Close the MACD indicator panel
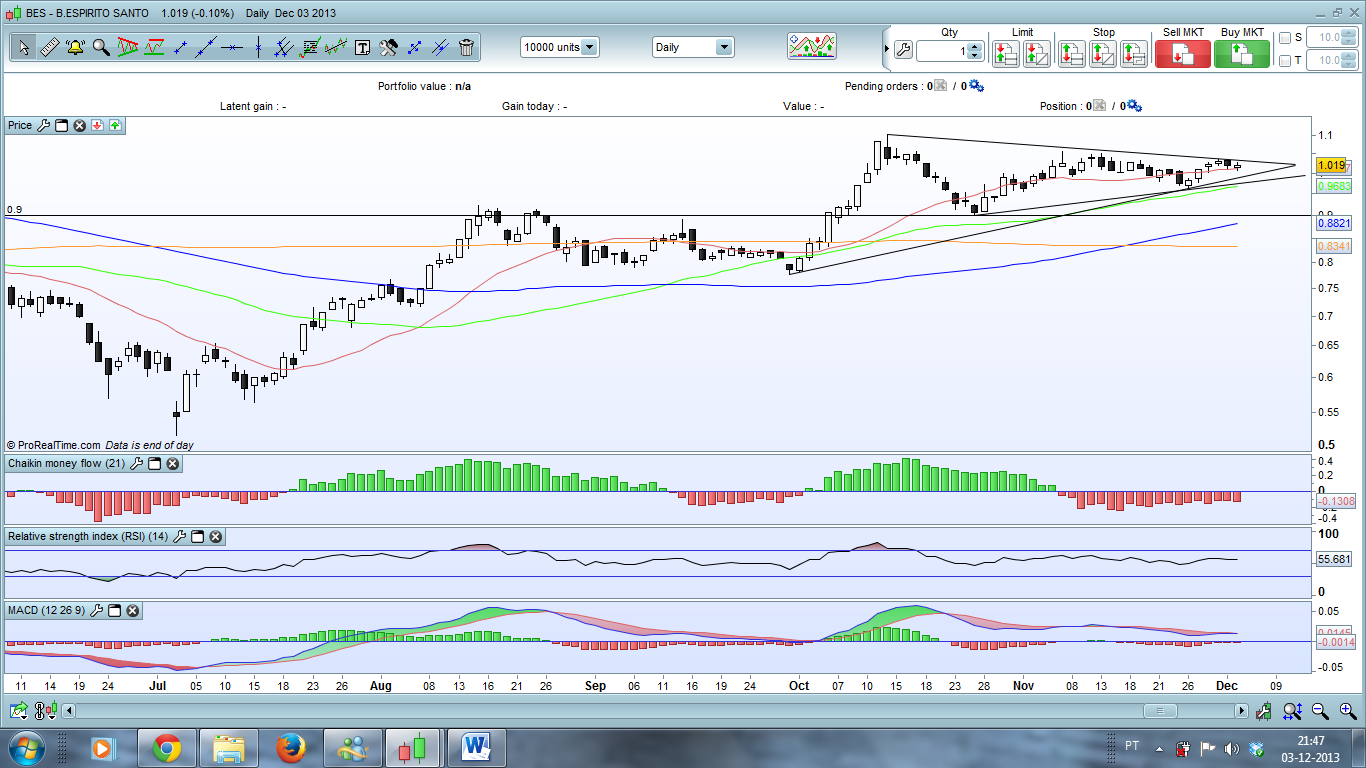Screen dimensions: 1366x768 click(132, 610)
